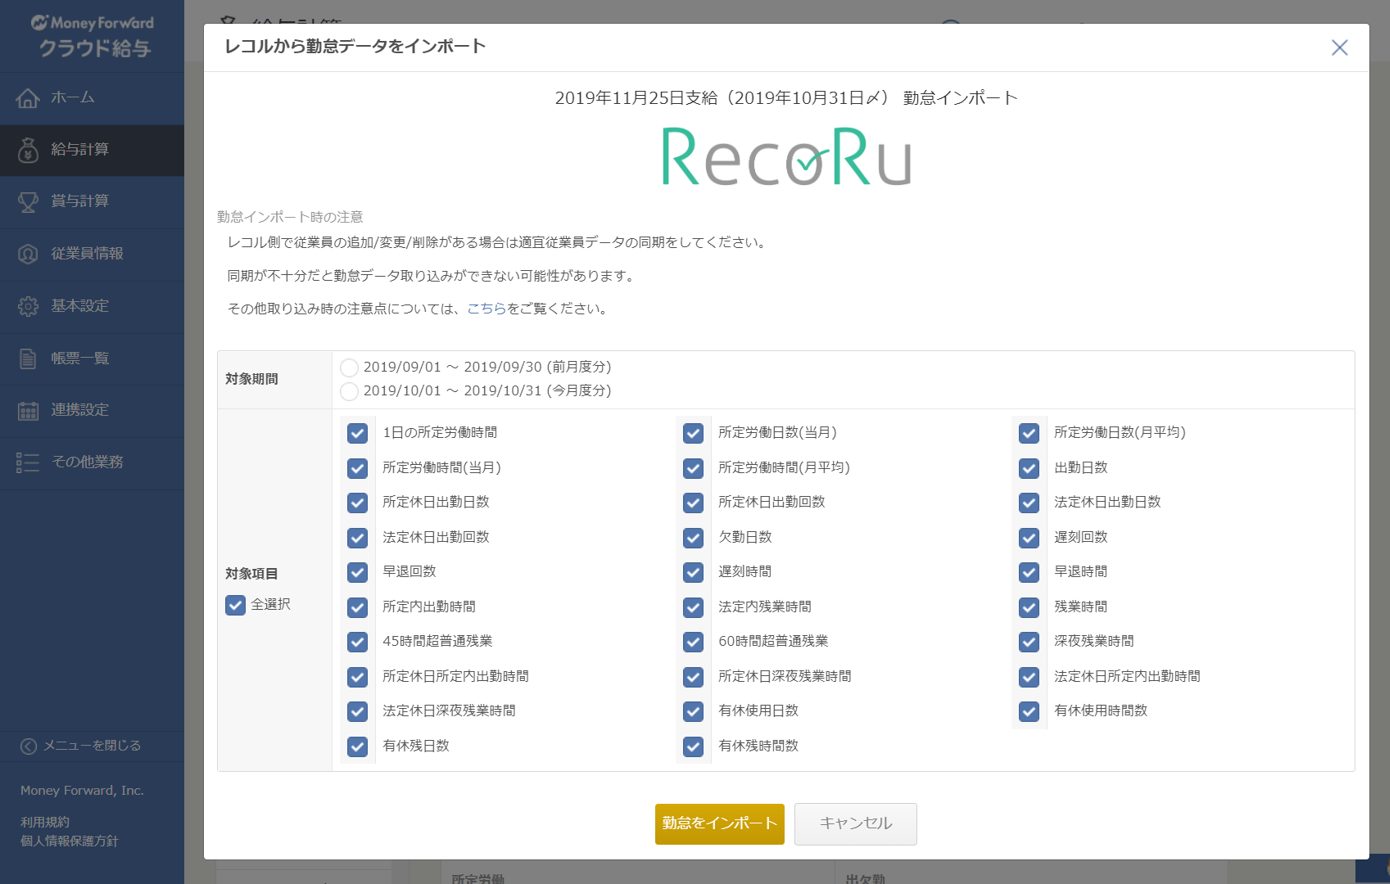
Task: Uncheck the 全選択 checkbox
Action: tap(235, 604)
